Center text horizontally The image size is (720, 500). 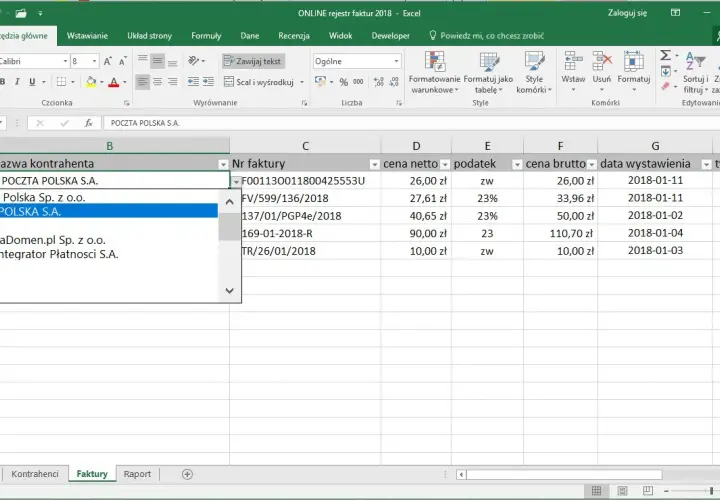click(158, 82)
